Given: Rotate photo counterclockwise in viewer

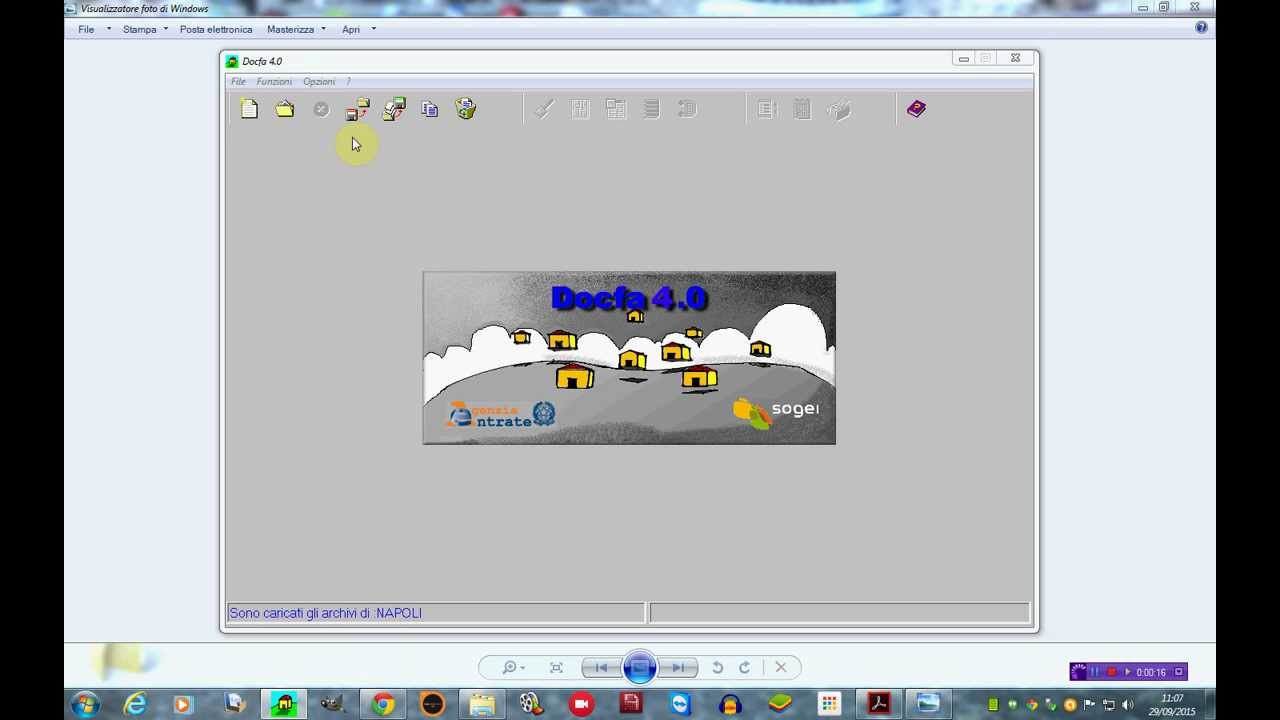Looking at the screenshot, I should [x=717, y=668].
